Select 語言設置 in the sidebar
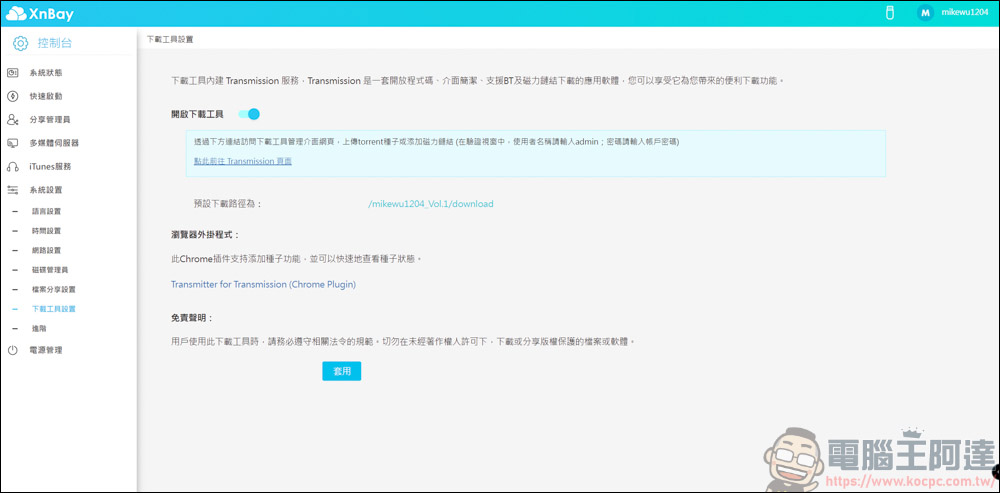 pos(46,211)
